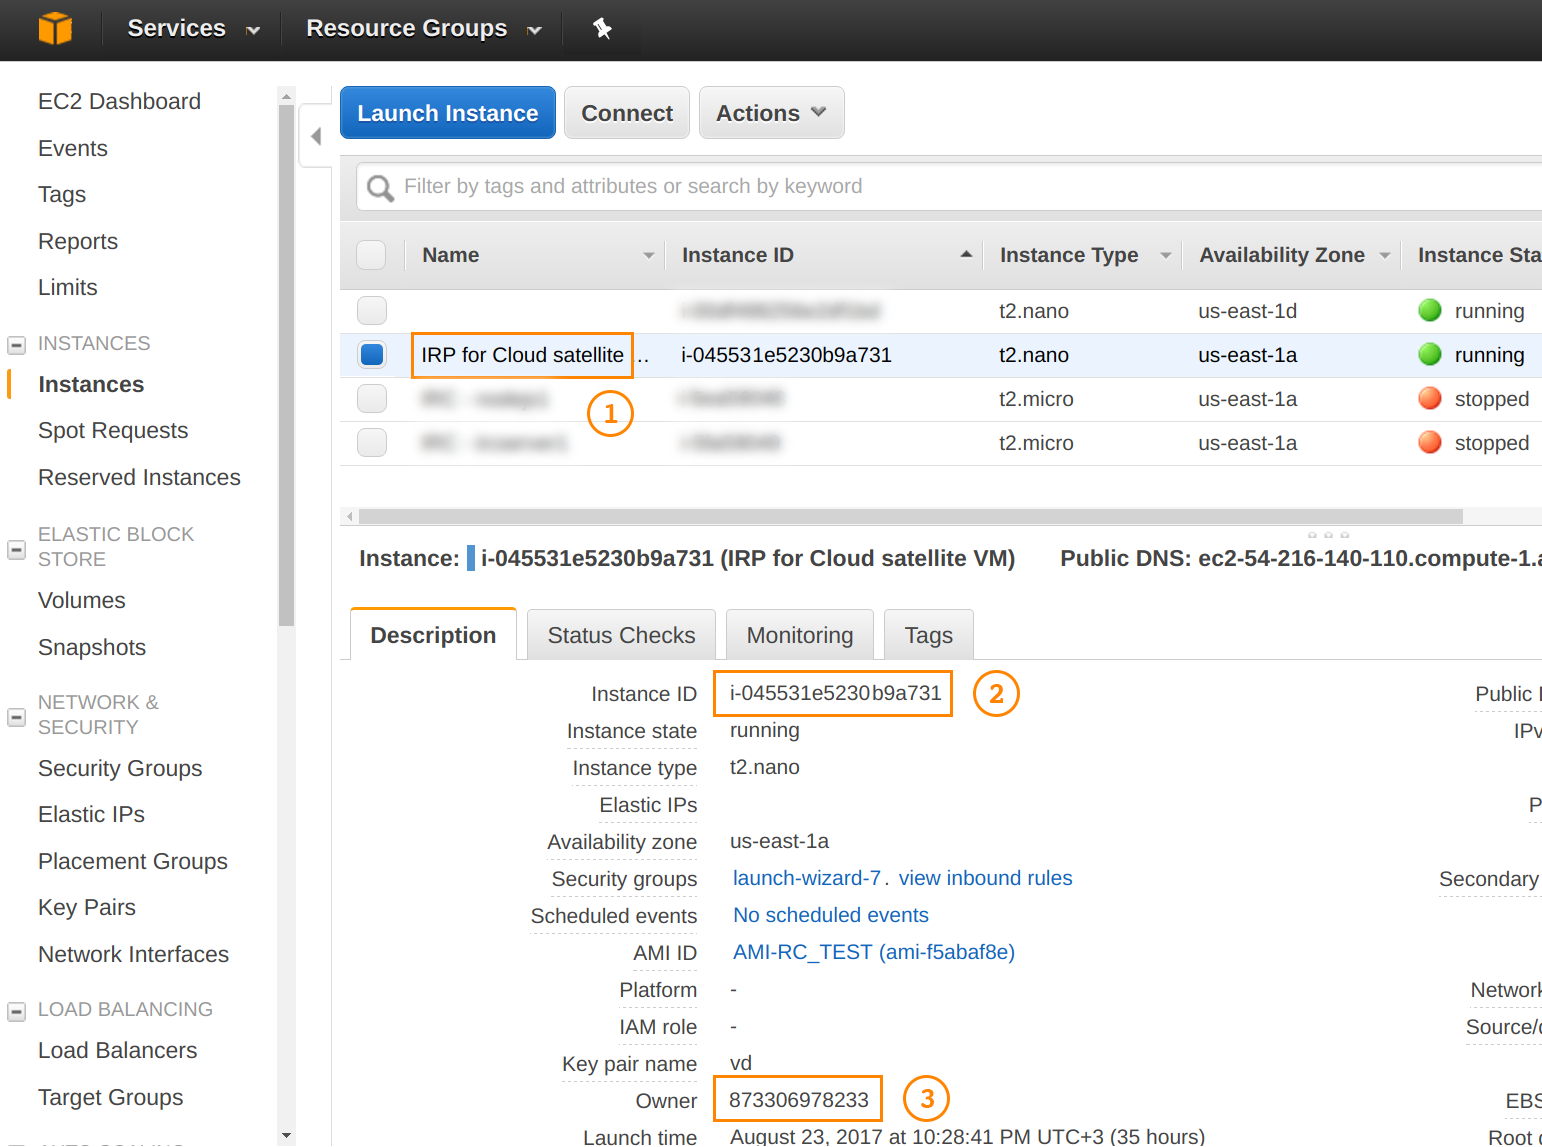The height and width of the screenshot is (1147, 1542).
Task: Open the Name column dropdown arrow
Action: pos(649,256)
